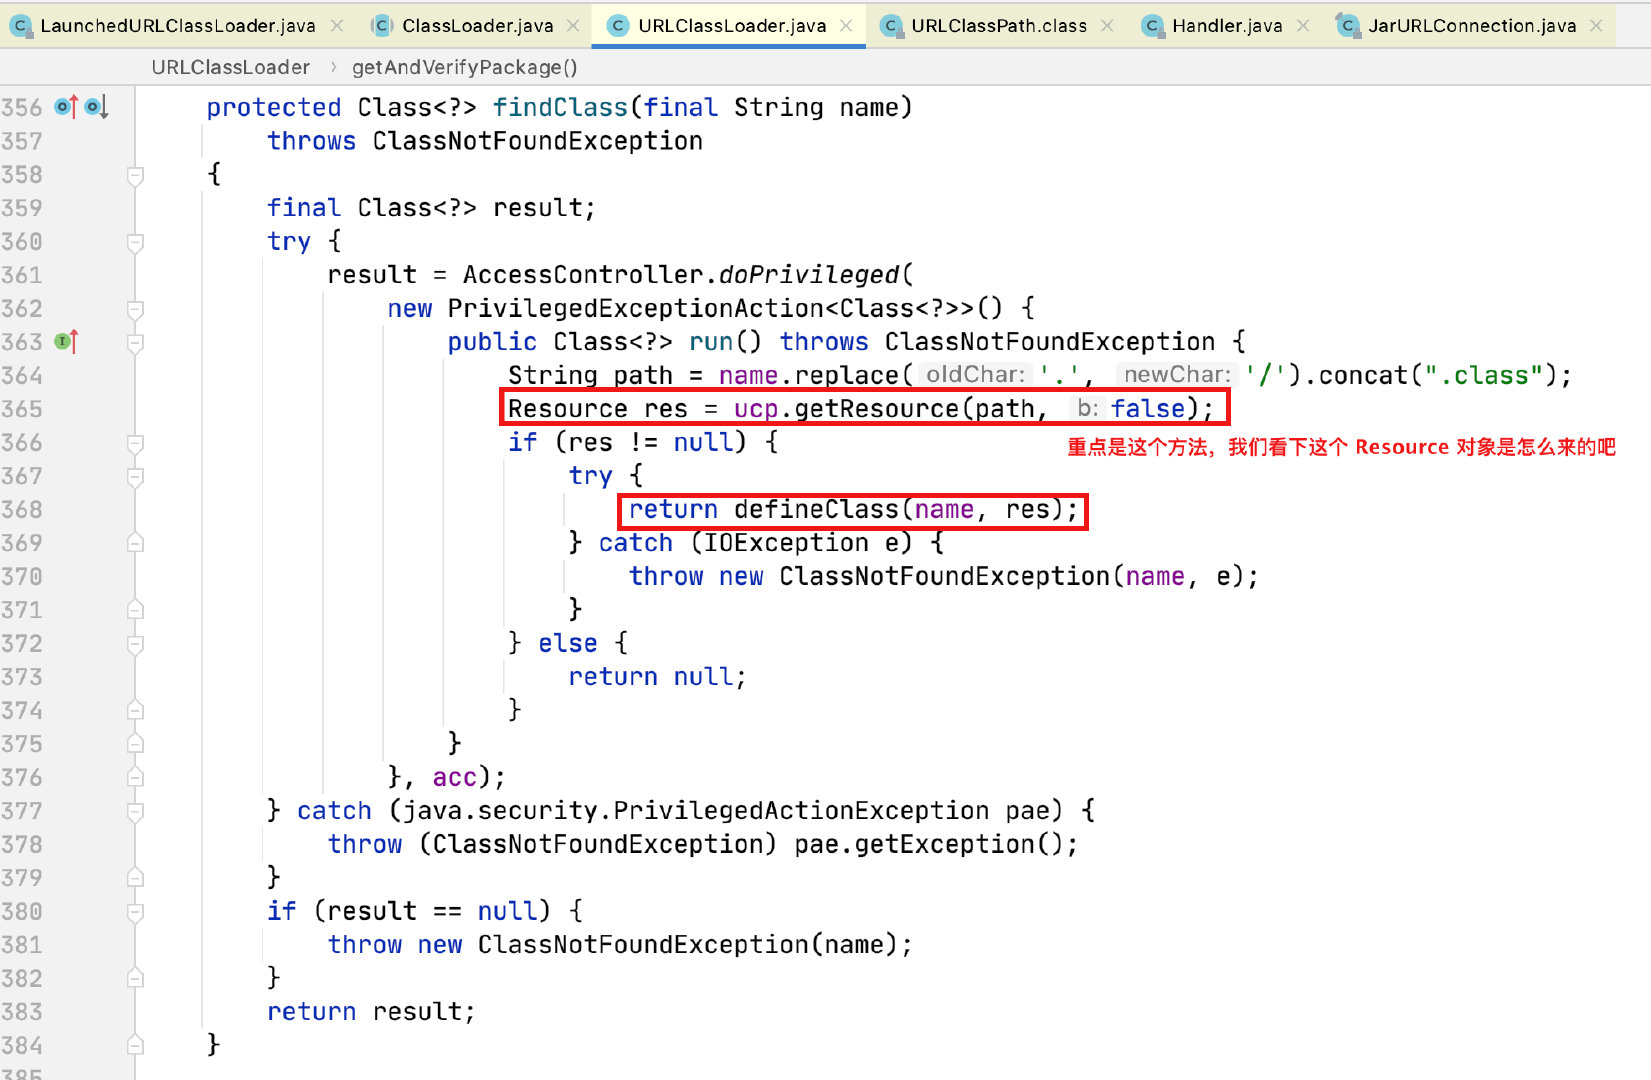Click the b: parameter hint on line 365
This screenshot has width=1651, height=1080.
1088,409
